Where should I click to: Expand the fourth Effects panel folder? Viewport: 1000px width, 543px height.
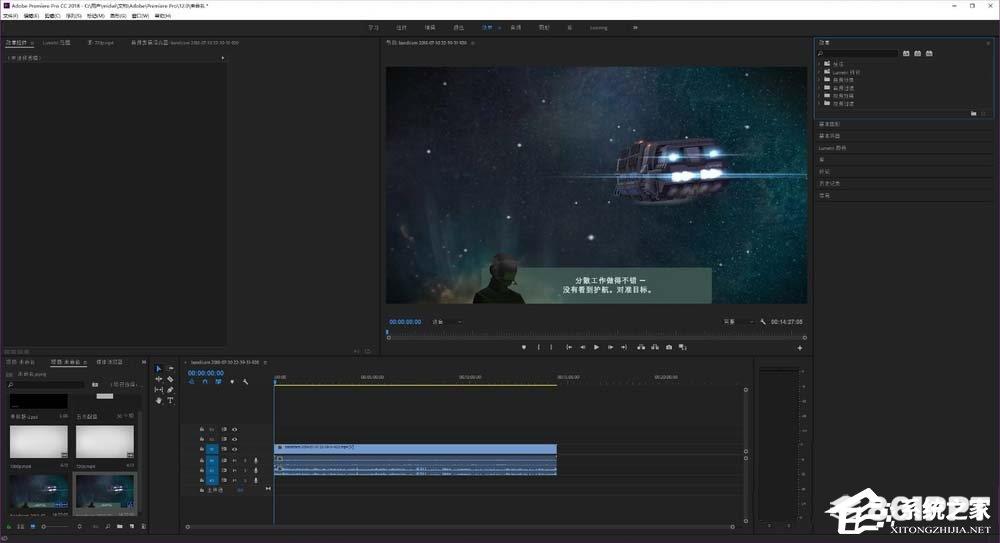tap(820, 87)
